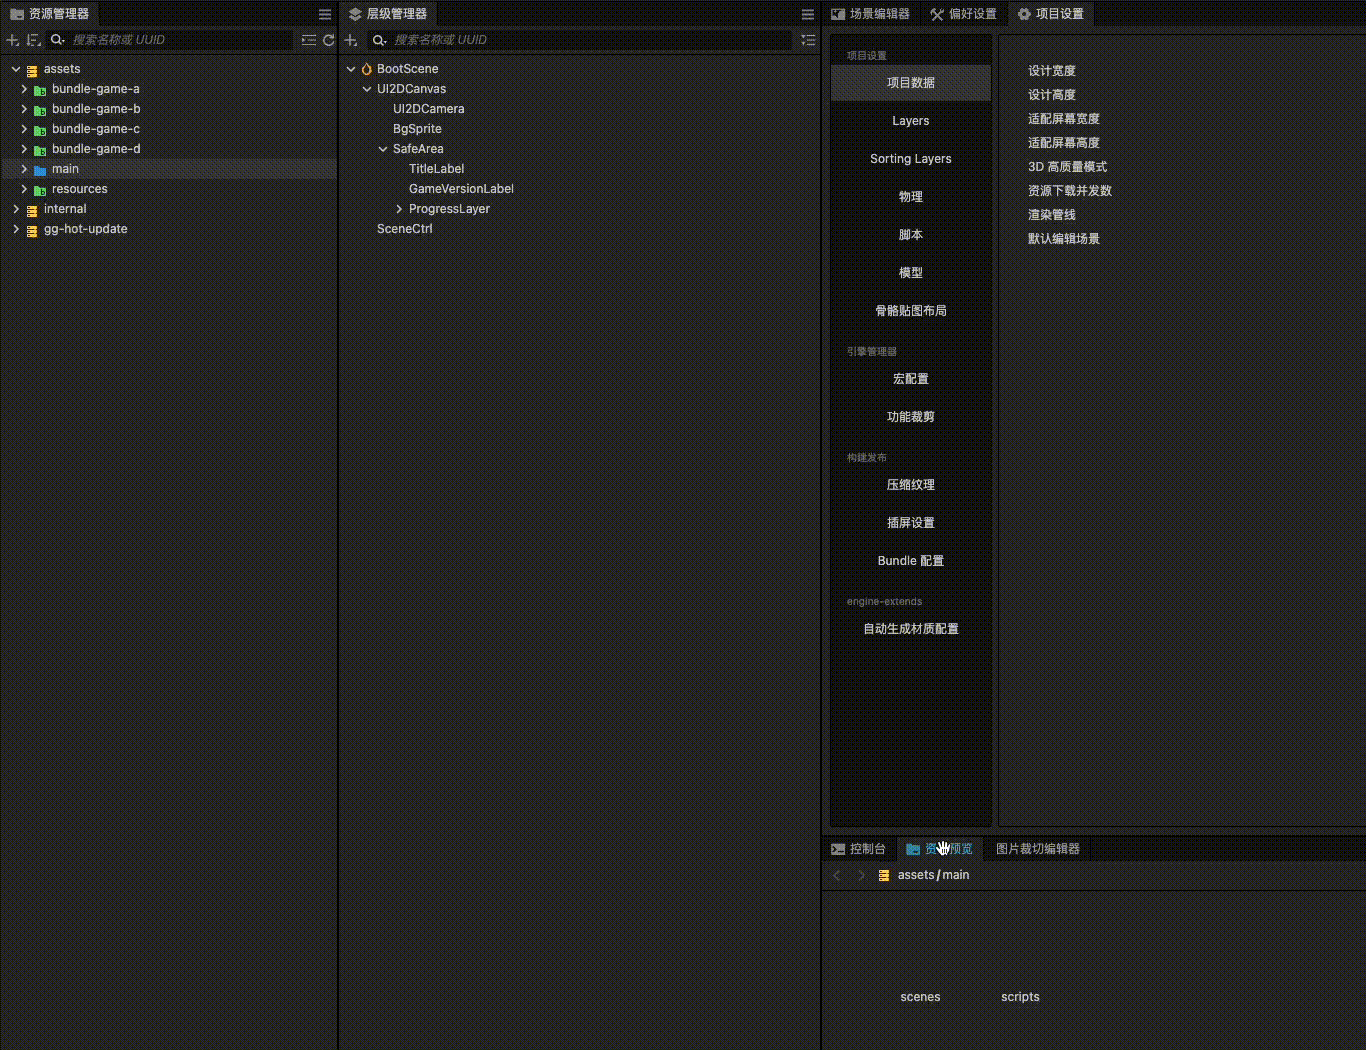The height and width of the screenshot is (1050, 1366).
Task: Open the 控制台 tab
Action: coord(858,849)
